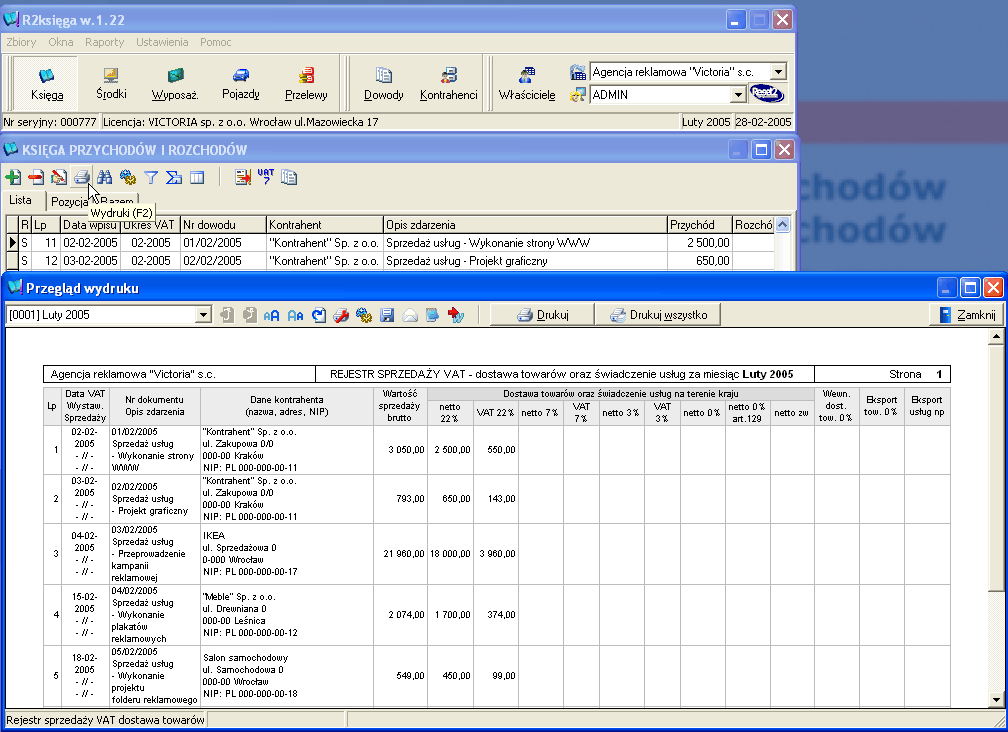Click the copy documents icon in Księga toolbar

pyautogui.click(x=289, y=177)
